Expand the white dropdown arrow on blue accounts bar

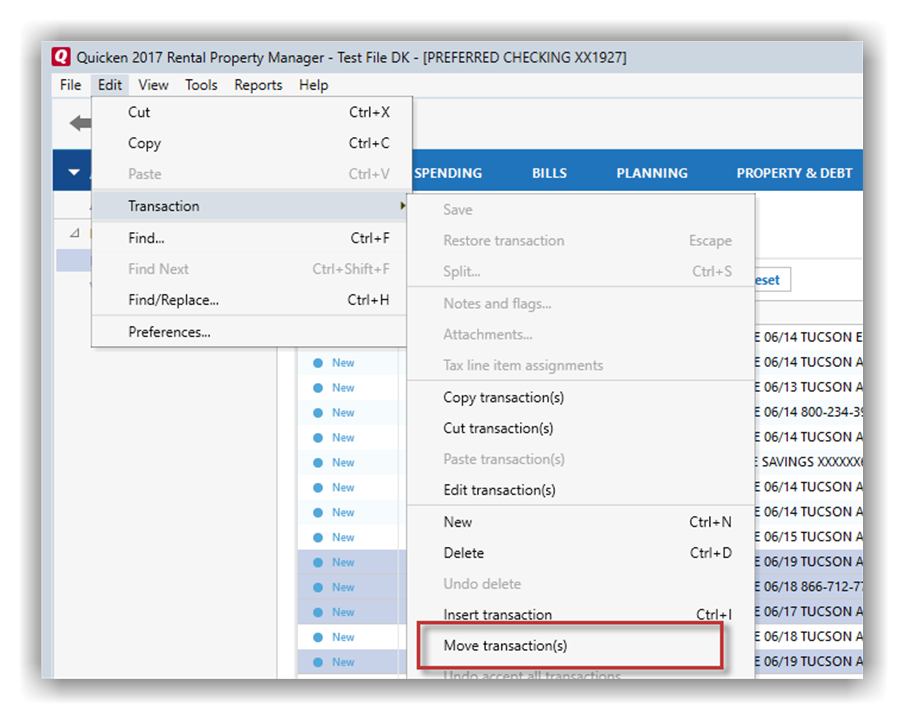74,172
